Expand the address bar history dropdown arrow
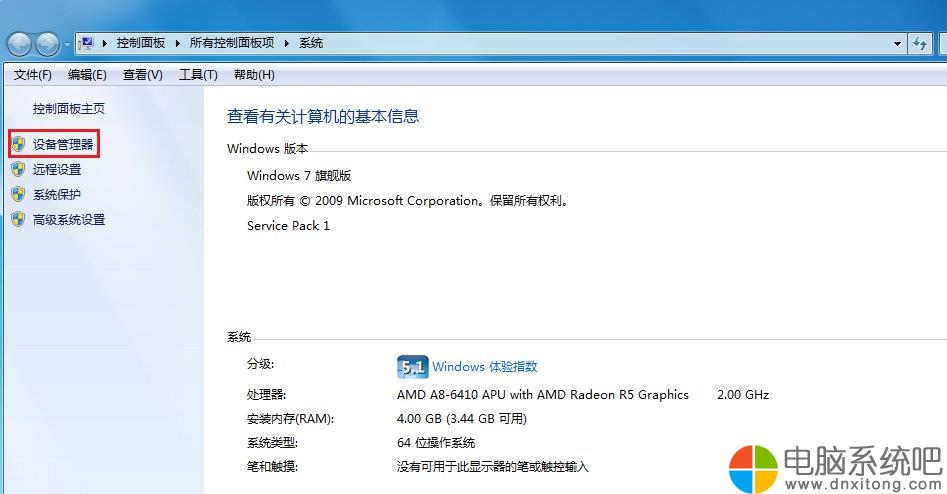947x494 pixels. tap(897, 43)
